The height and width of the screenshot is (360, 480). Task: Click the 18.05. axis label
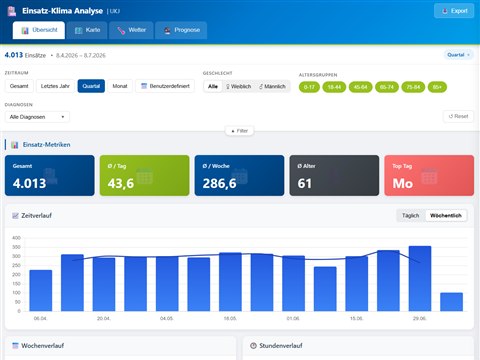coord(230,319)
